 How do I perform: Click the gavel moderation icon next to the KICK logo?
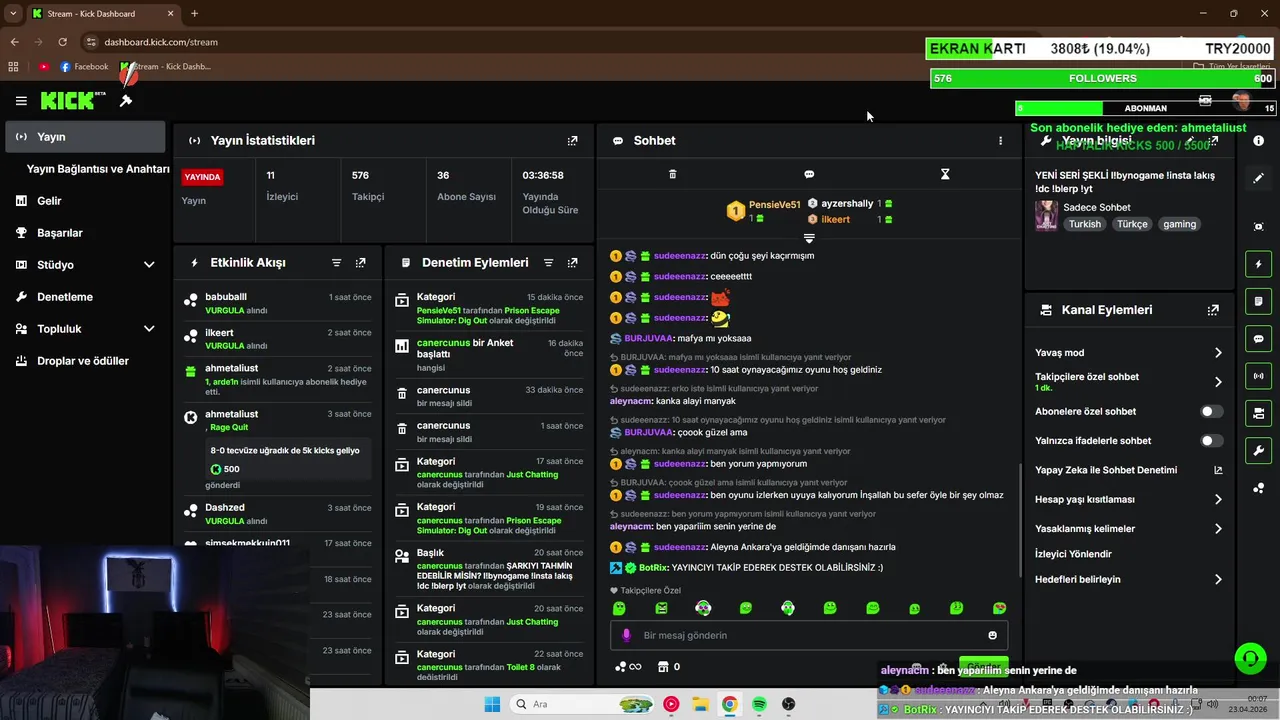[126, 101]
